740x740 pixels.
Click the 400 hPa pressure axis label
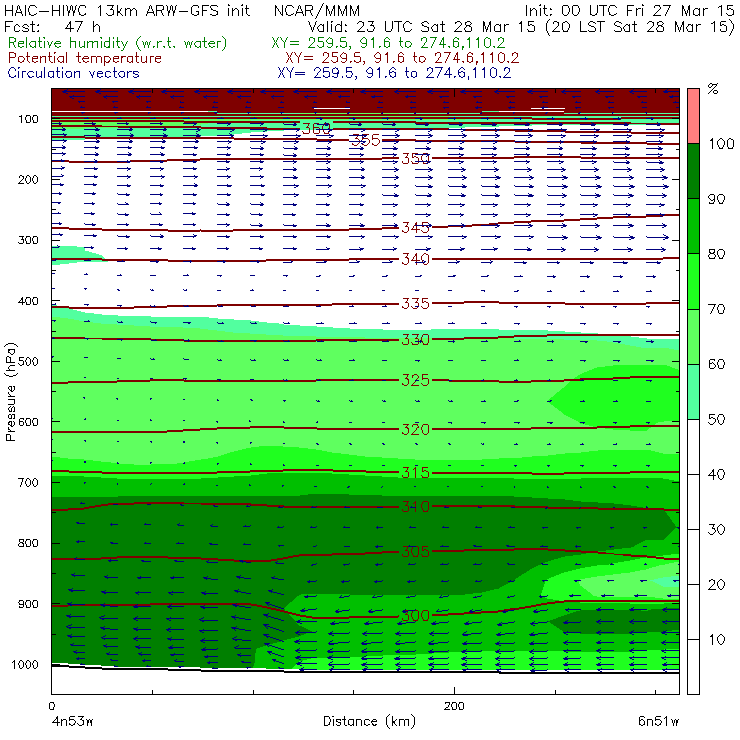[28, 301]
